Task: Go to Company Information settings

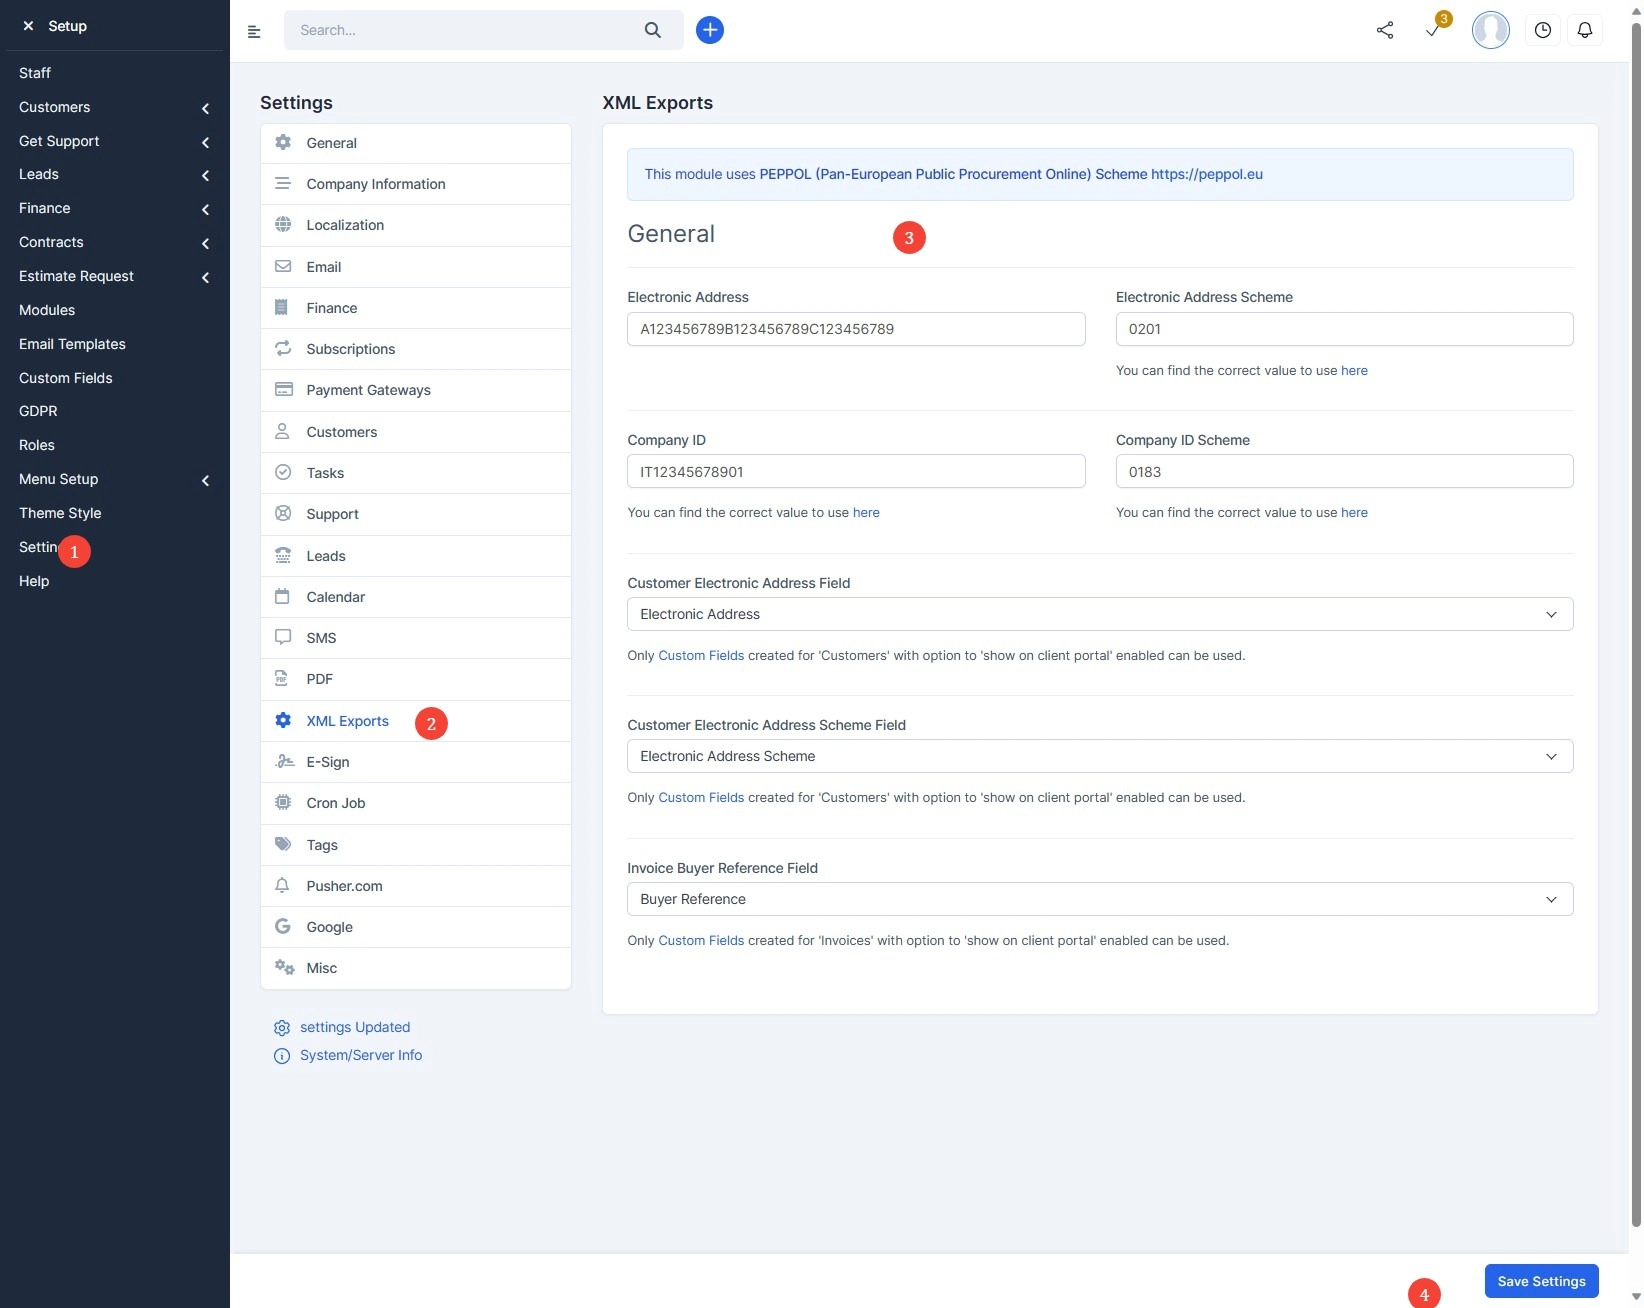Action: 375,184
